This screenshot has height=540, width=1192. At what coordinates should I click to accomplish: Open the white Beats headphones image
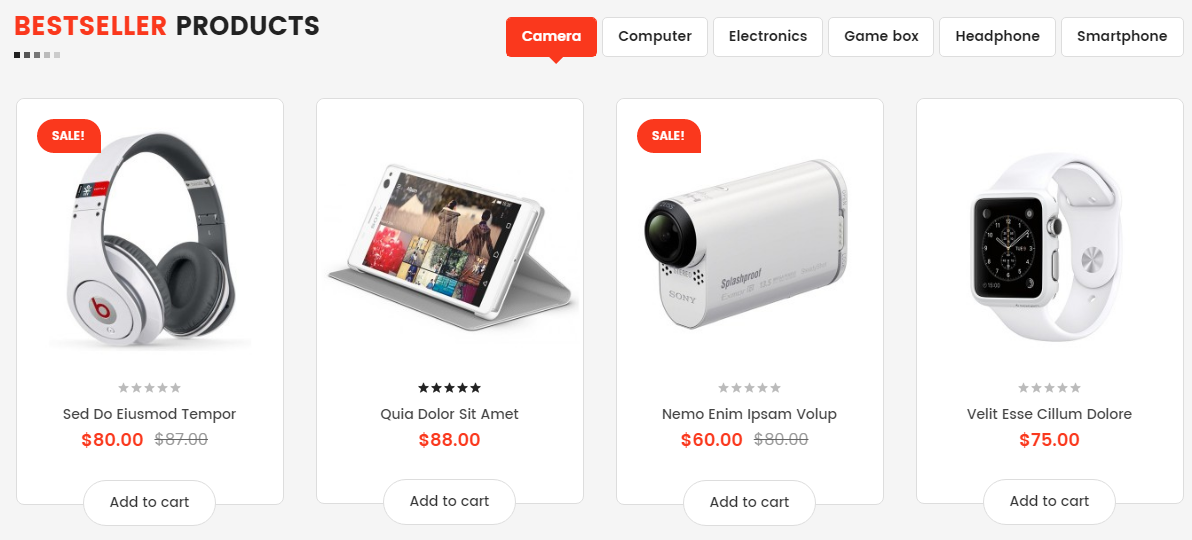tap(150, 240)
